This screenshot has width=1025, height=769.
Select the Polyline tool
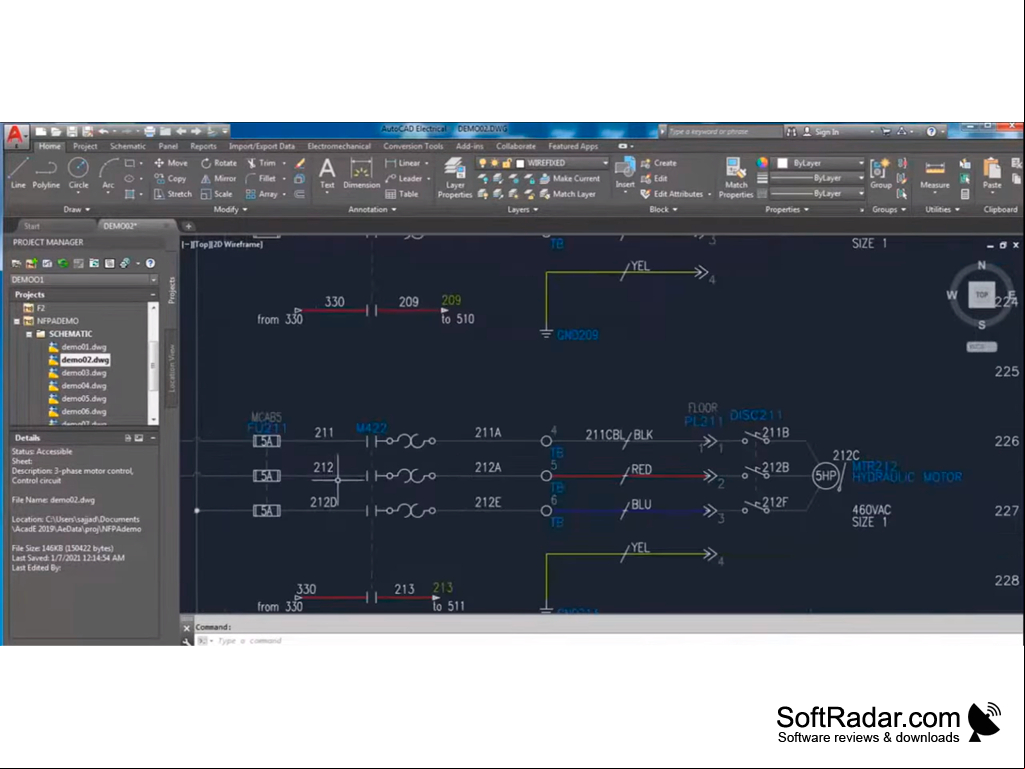(46, 173)
